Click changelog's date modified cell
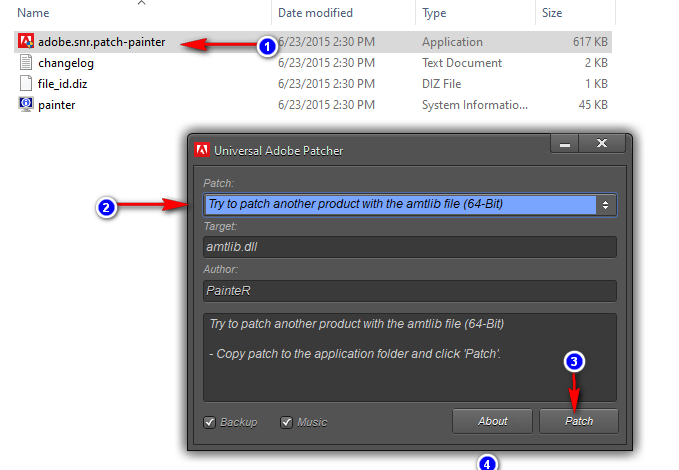Screen dimensions: 679x470 coord(327,63)
